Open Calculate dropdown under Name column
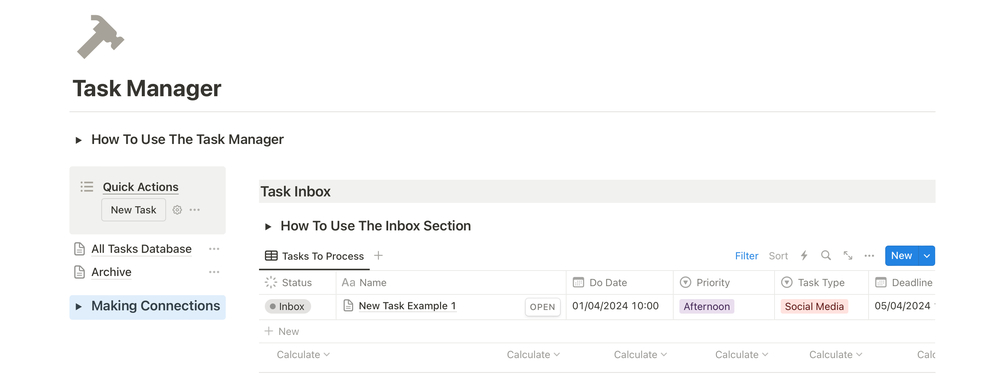 pos(533,354)
